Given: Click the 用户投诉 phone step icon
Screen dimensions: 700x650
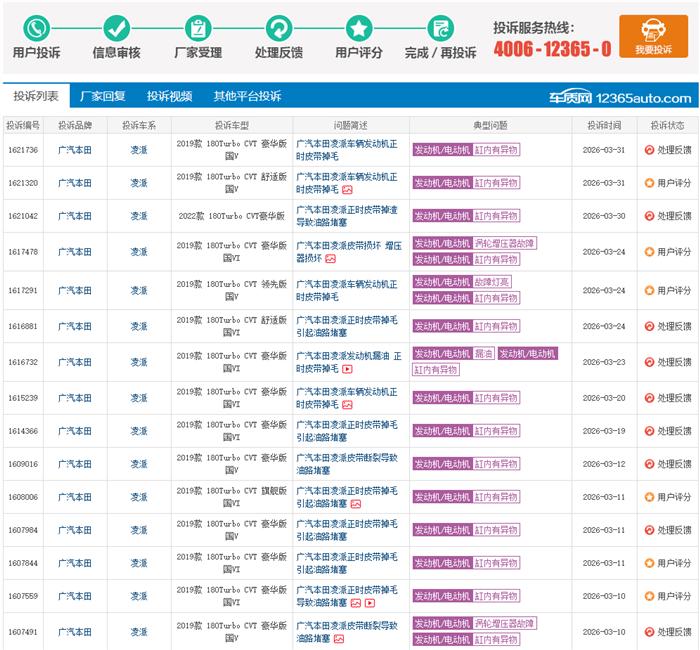Looking at the screenshot, I should [37, 28].
